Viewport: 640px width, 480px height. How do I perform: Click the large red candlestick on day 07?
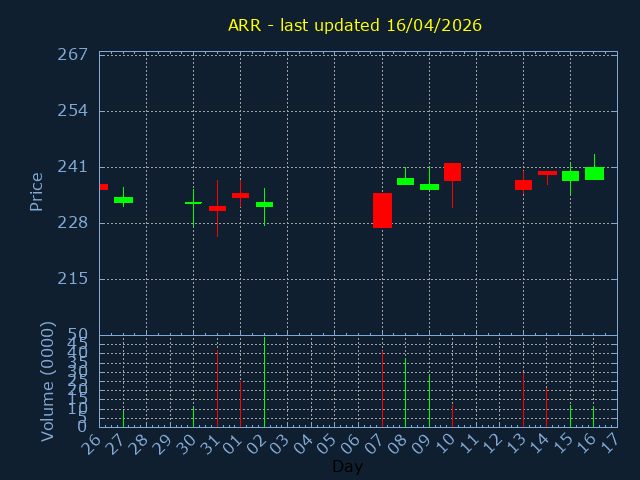coord(382,210)
